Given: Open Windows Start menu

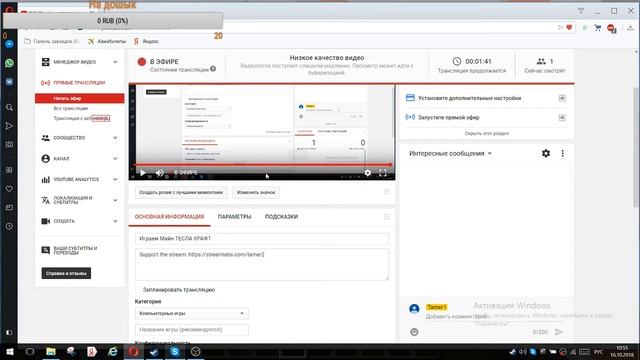Looking at the screenshot, I should click(9, 351).
